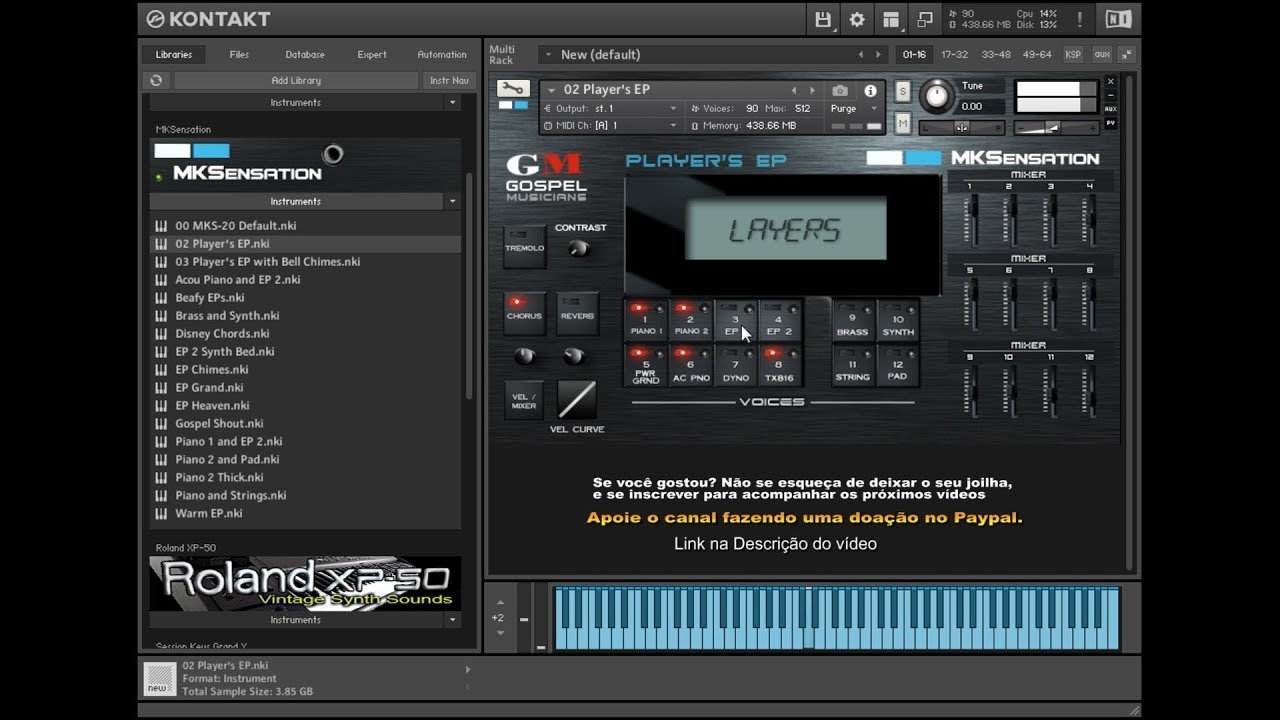Select the 33-48 rack page
Viewport: 1280px width, 720px height.
point(996,54)
